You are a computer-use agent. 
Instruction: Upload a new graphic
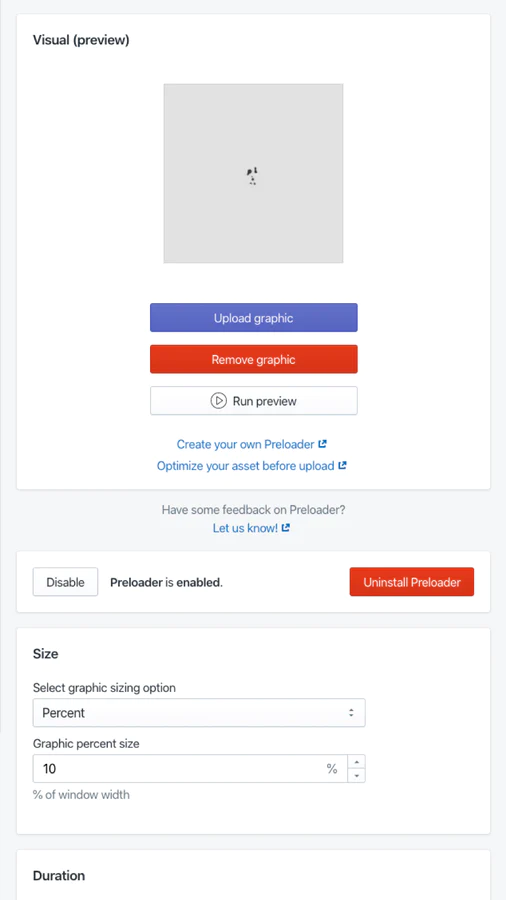pyautogui.click(x=254, y=317)
